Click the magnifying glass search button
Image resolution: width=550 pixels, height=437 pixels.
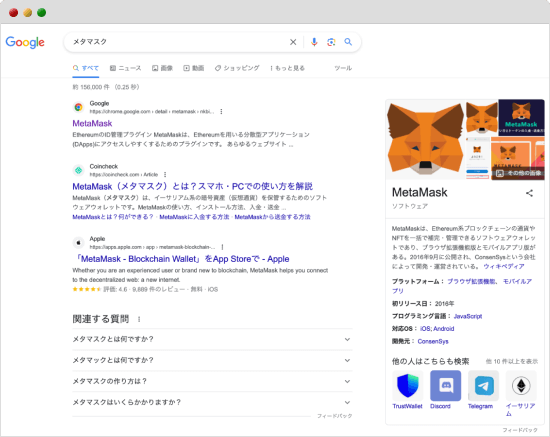point(348,42)
